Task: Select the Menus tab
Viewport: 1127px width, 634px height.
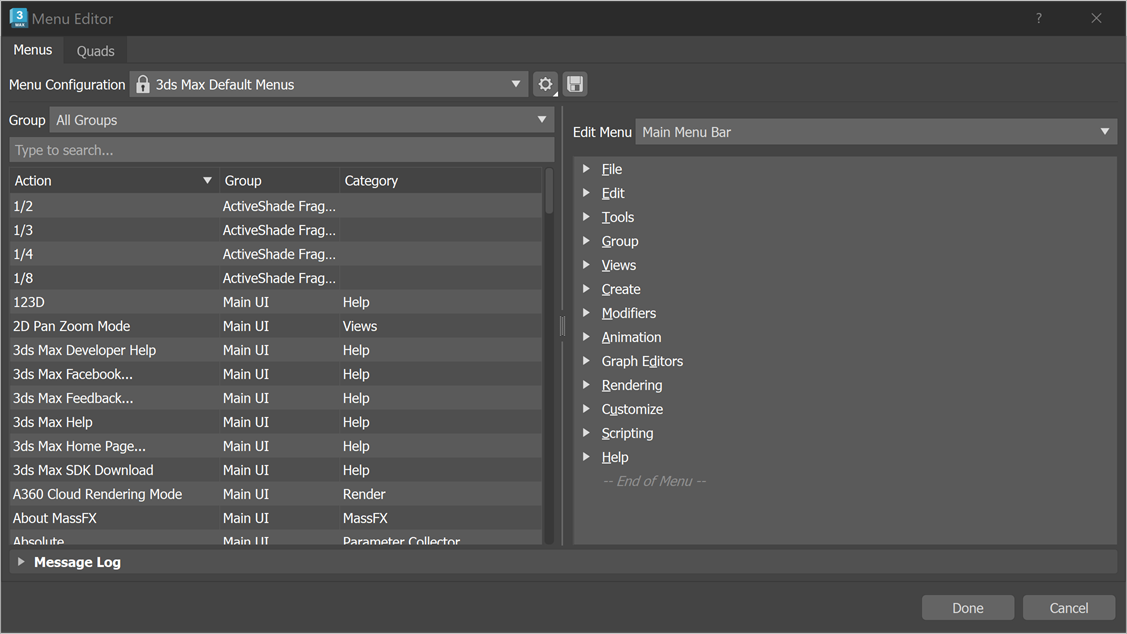Action: click(33, 50)
